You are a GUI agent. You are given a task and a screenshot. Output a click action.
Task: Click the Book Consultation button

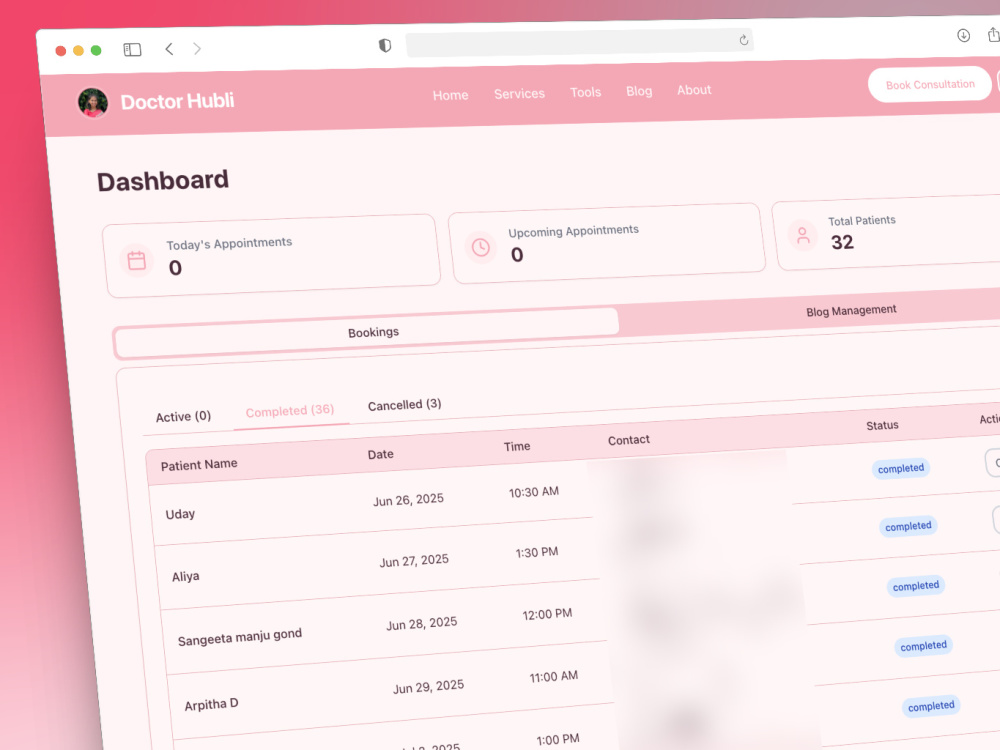click(x=930, y=84)
